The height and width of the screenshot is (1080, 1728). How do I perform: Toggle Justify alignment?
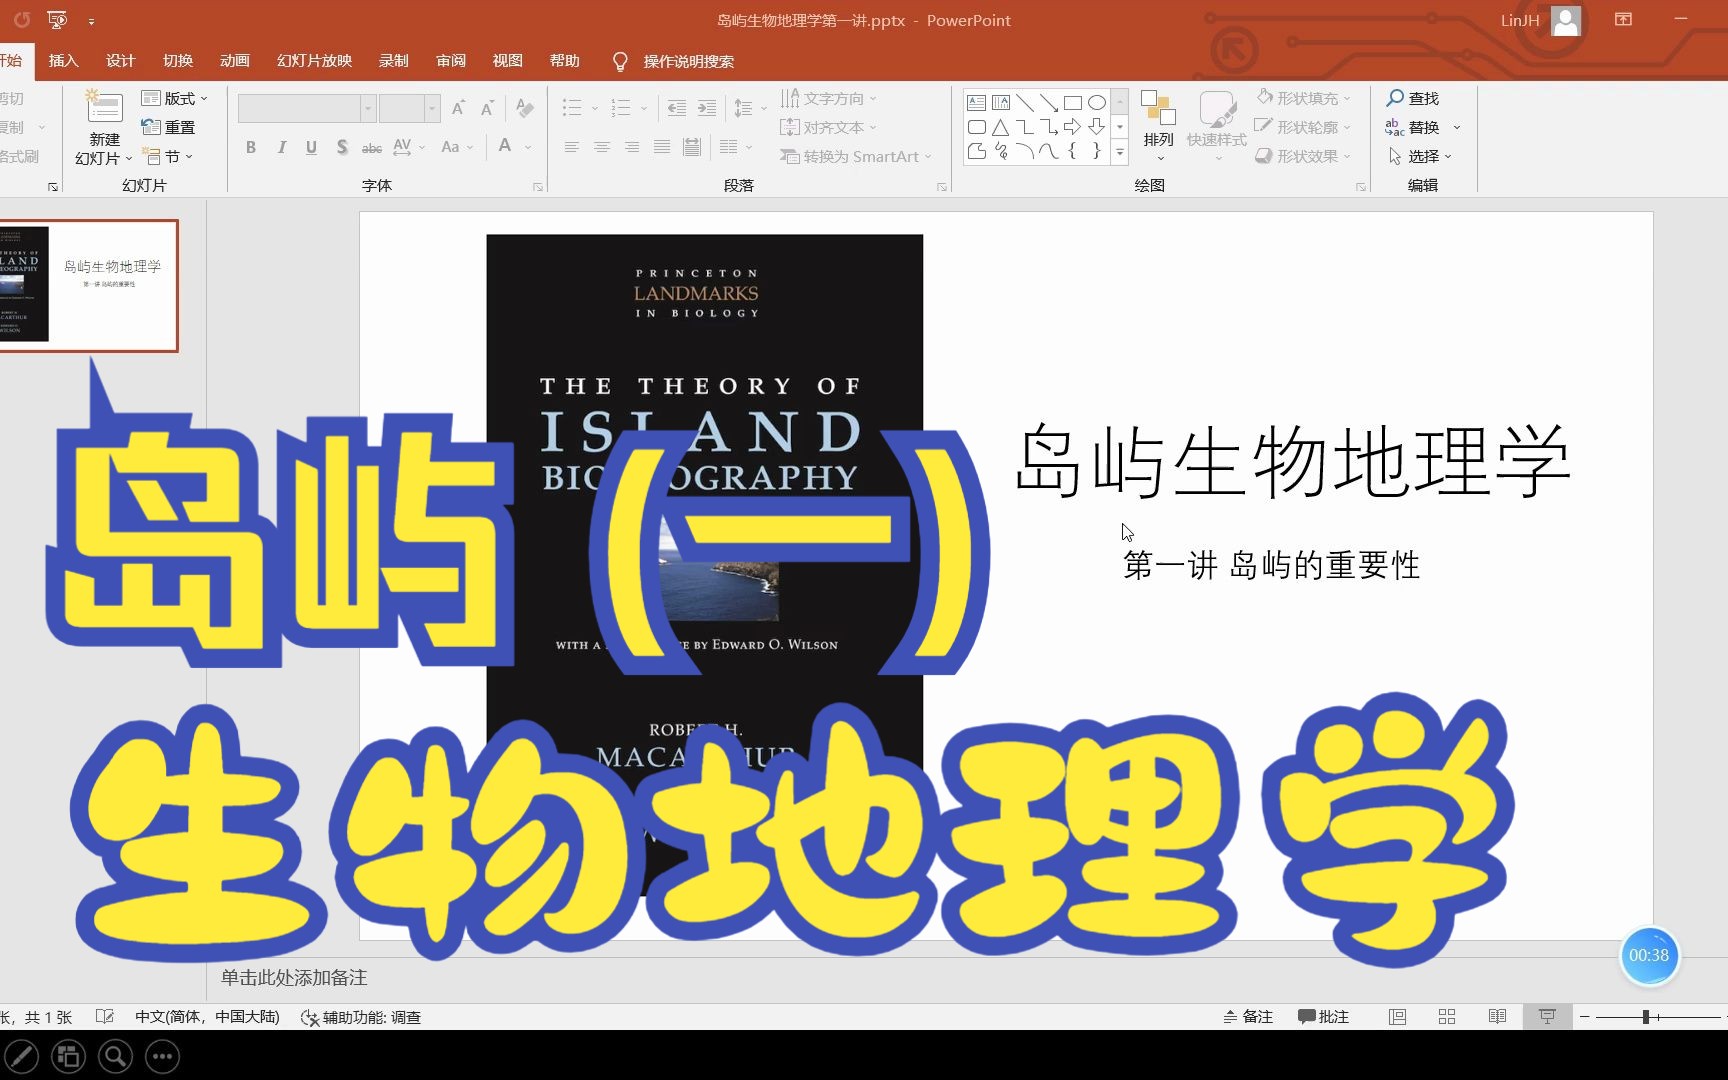click(662, 147)
